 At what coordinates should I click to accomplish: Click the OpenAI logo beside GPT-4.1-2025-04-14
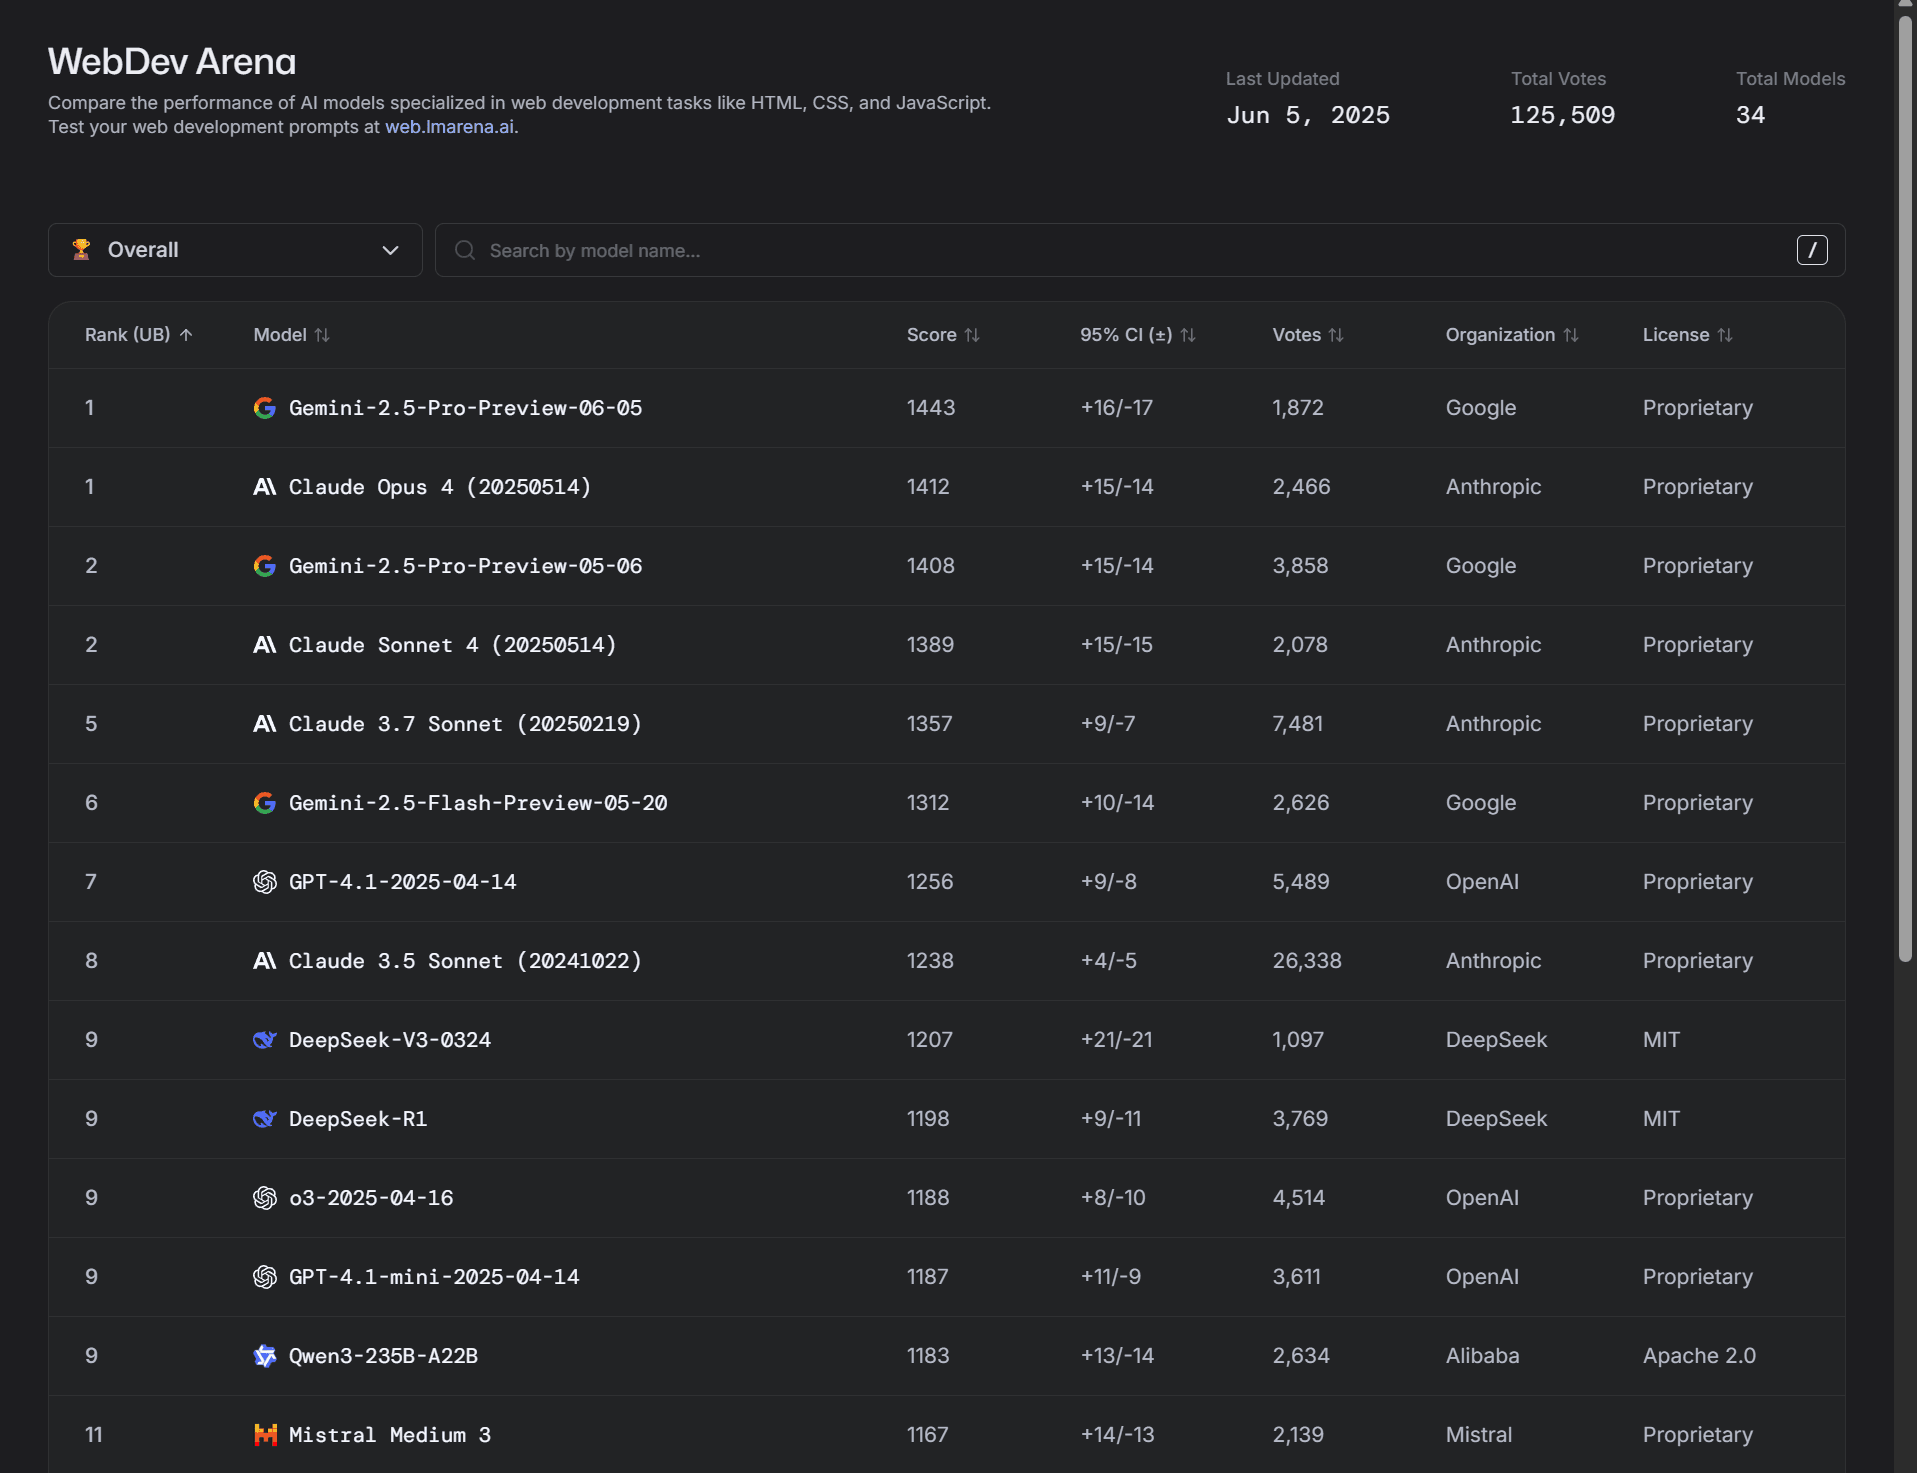click(264, 882)
